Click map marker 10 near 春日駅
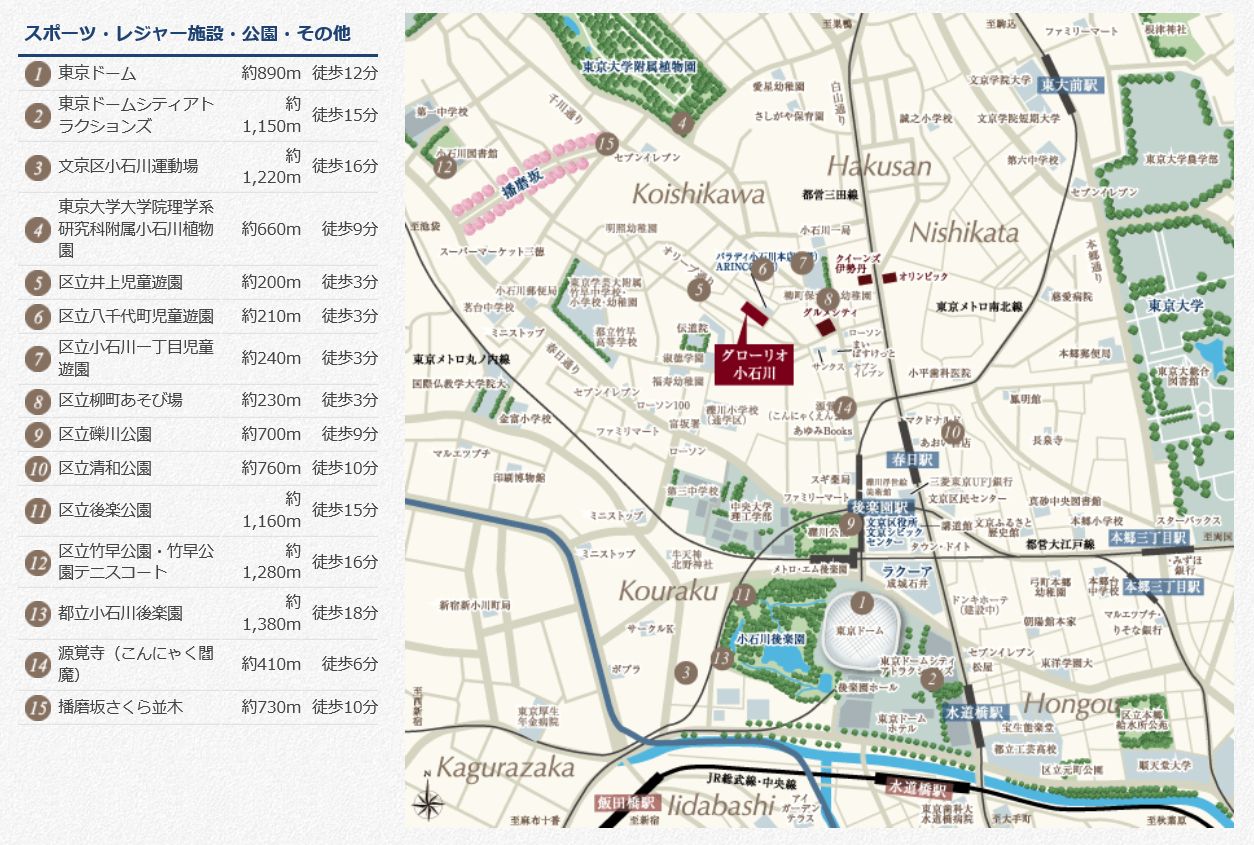This screenshot has width=1254, height=845. [x=954, y=433]
